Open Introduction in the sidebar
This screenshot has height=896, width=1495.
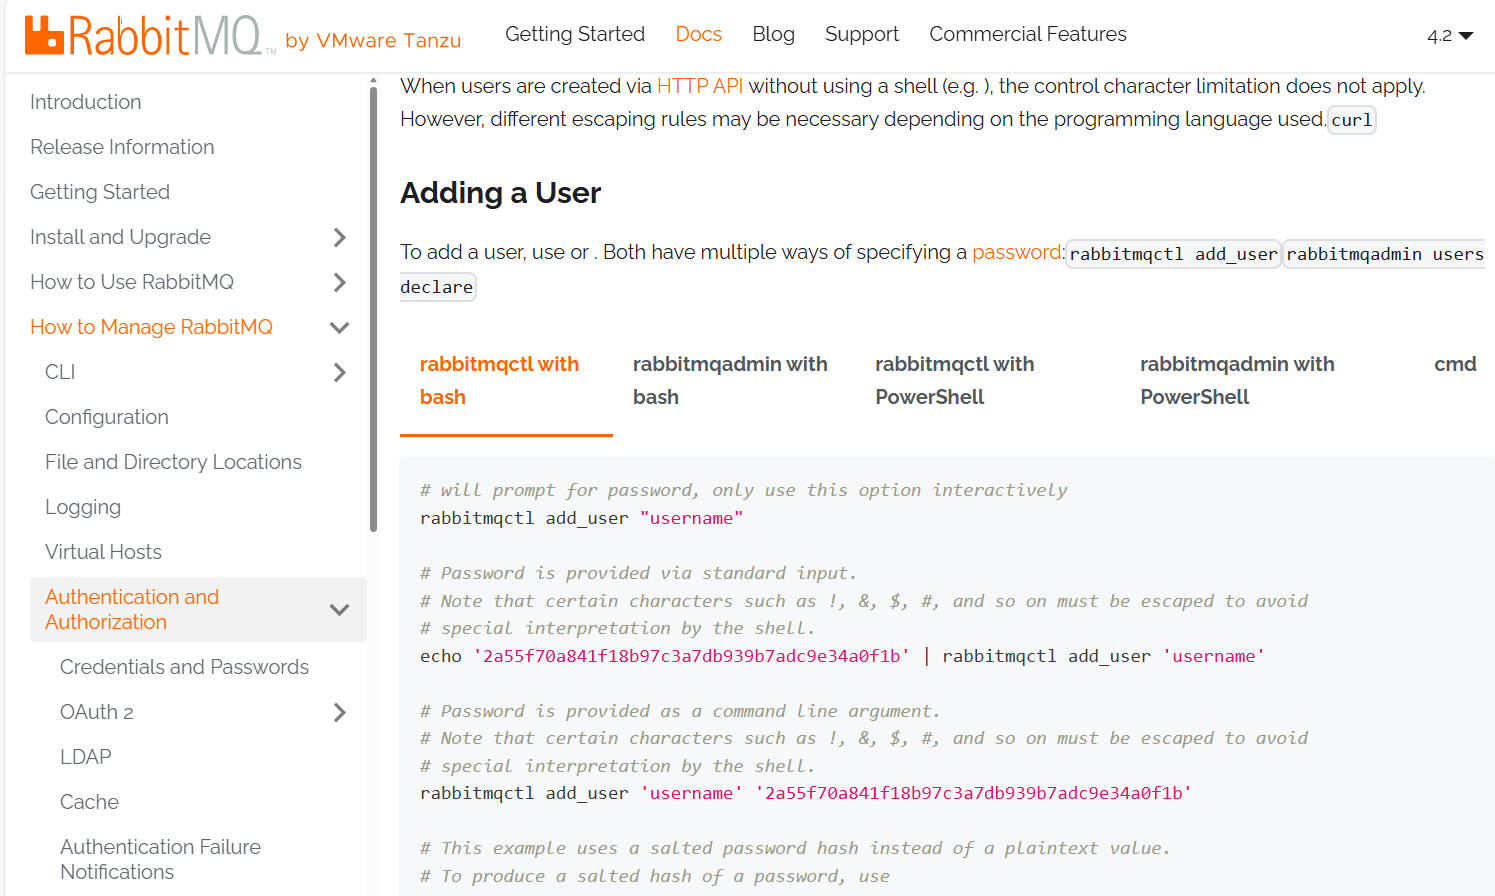click(85, 102)
